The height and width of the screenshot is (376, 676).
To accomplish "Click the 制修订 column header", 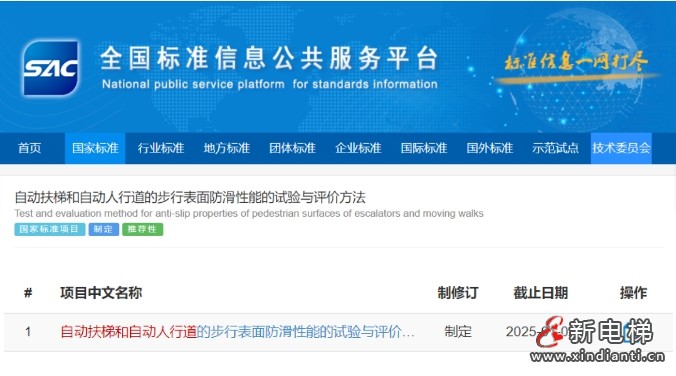I will tap(458, 293).
